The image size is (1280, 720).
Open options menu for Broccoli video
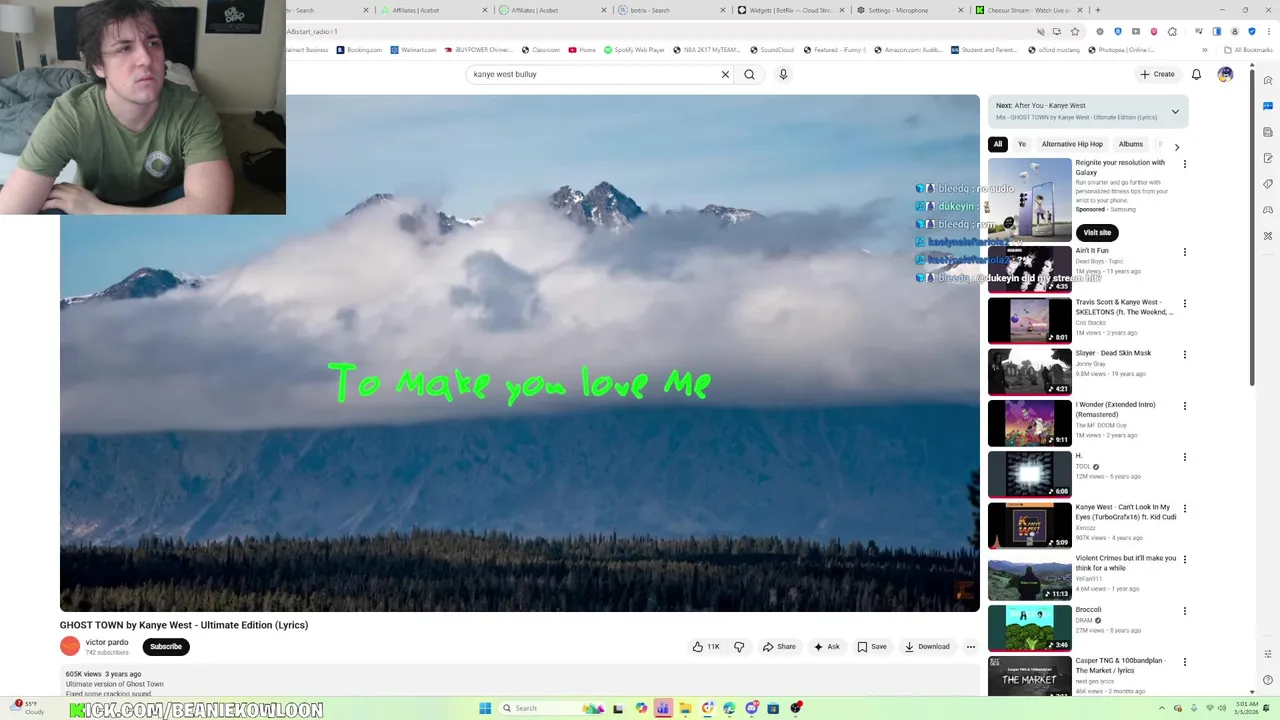pyautogui.click(x=1185, y=610)
